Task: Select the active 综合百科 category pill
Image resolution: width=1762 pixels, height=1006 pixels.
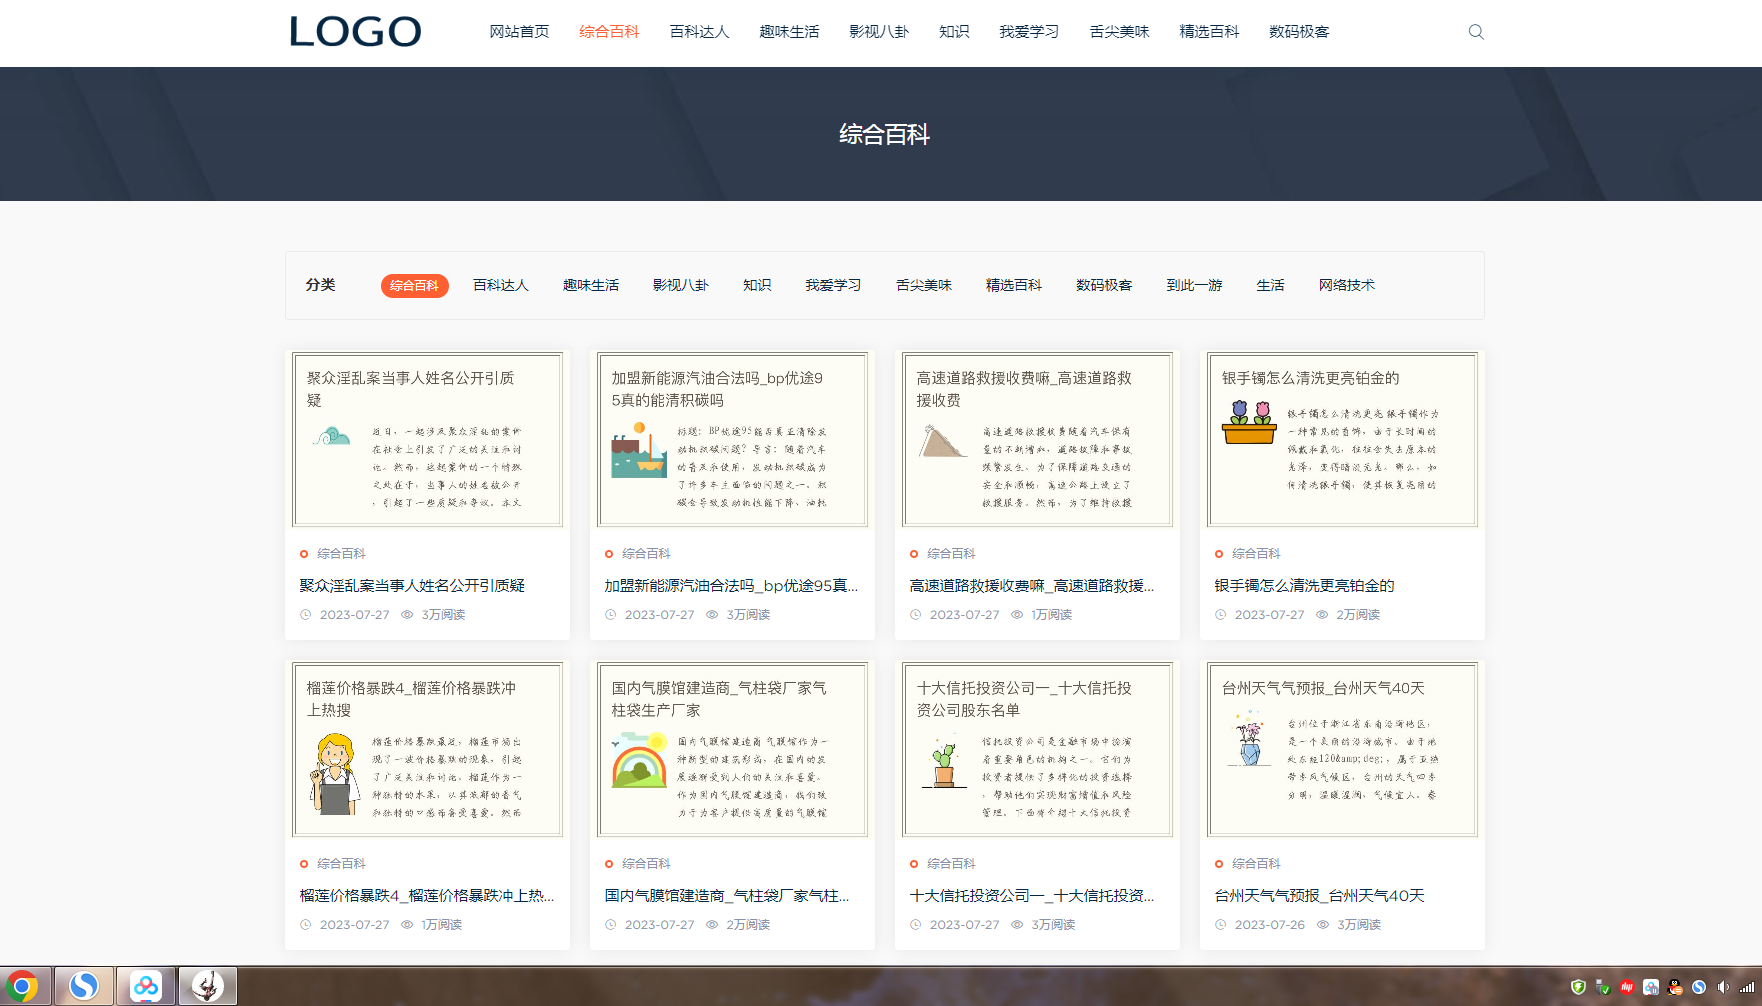Action: point(414,286)
